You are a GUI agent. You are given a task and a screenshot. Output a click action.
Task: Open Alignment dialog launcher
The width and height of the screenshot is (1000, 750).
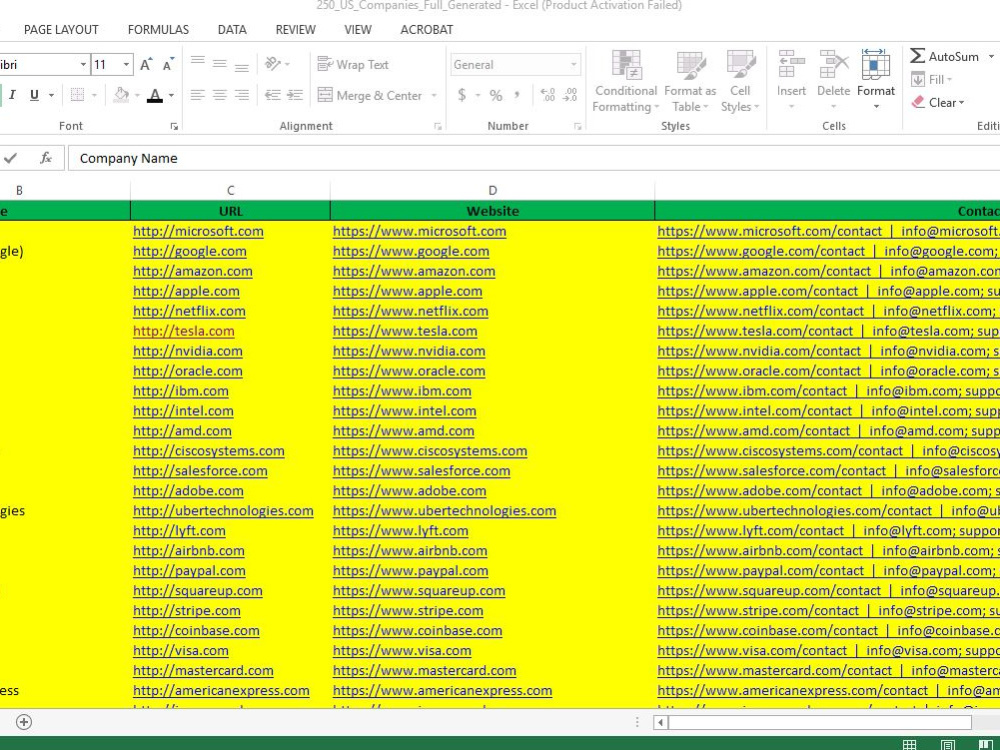[x=438, y=126]
